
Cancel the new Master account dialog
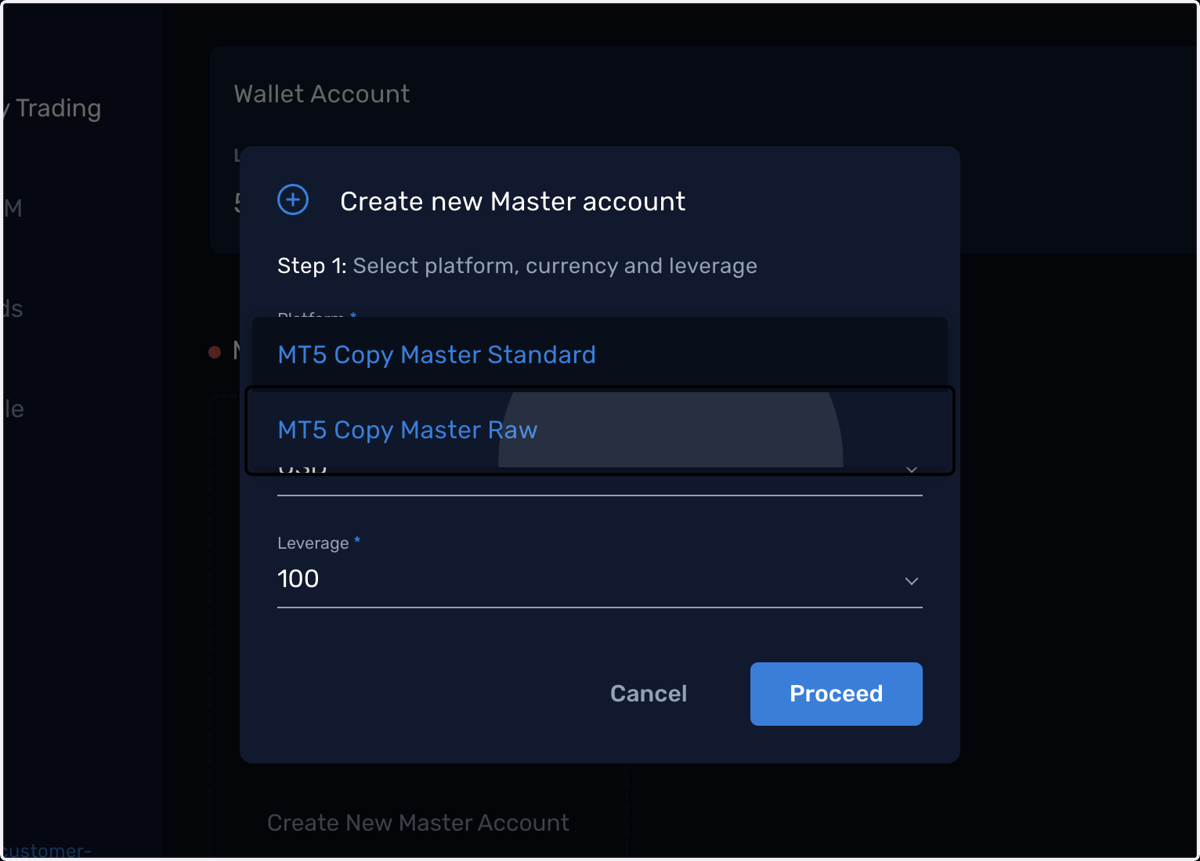[648, 694]
